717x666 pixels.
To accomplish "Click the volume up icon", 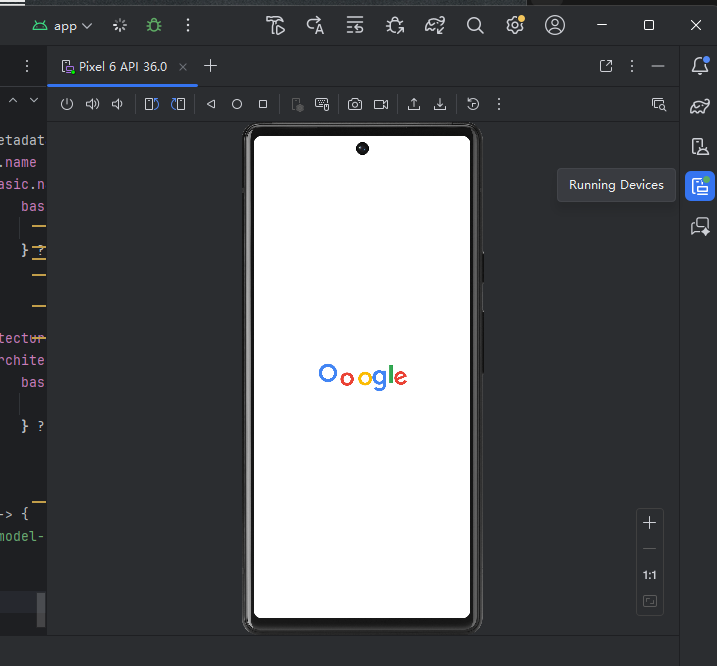I will (93, 104).
